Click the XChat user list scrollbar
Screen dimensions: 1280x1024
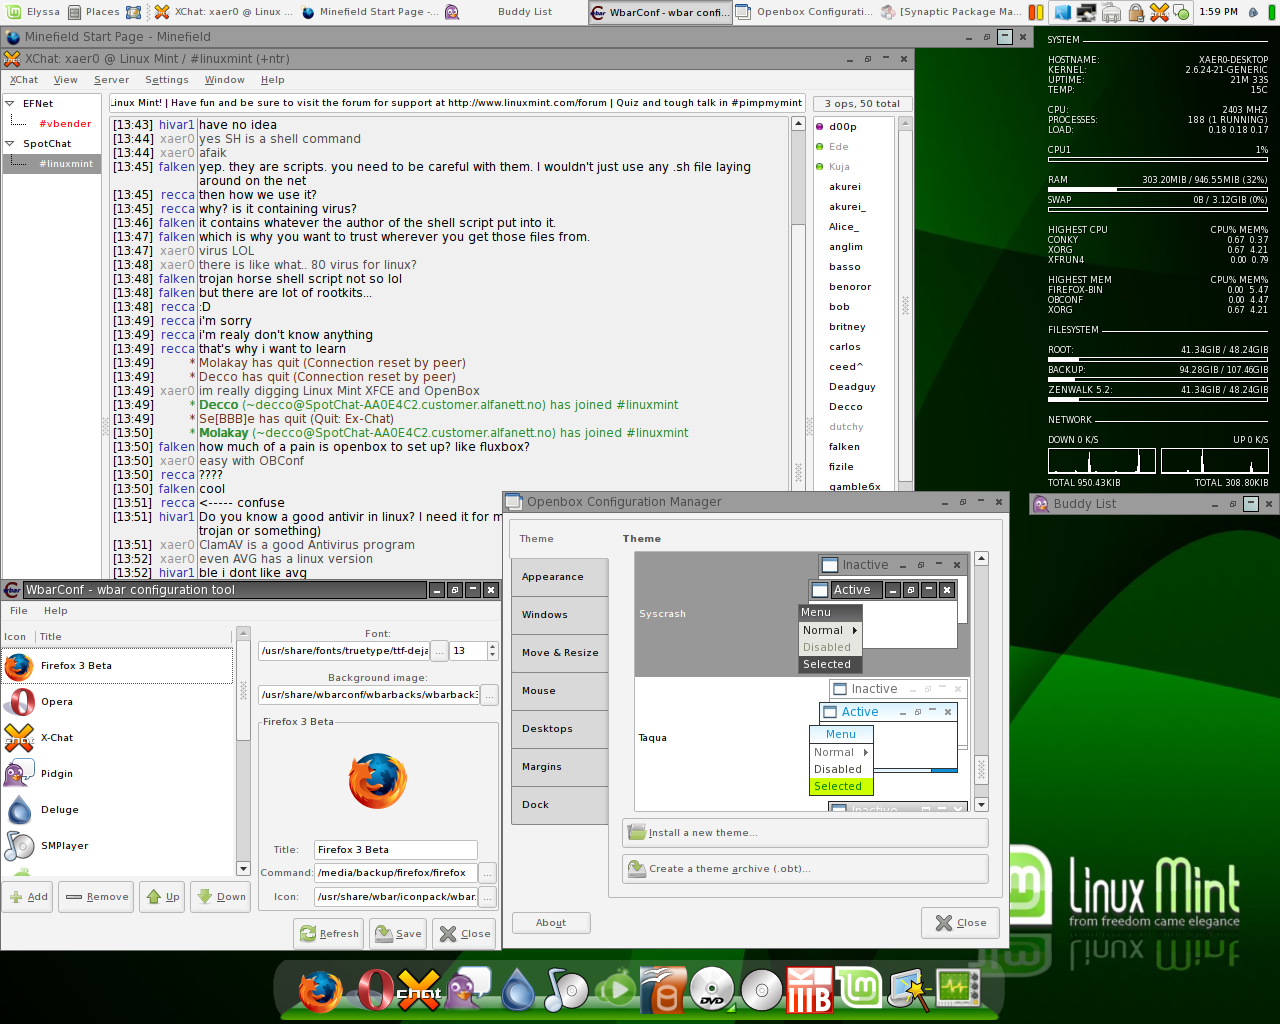[905, 306]
